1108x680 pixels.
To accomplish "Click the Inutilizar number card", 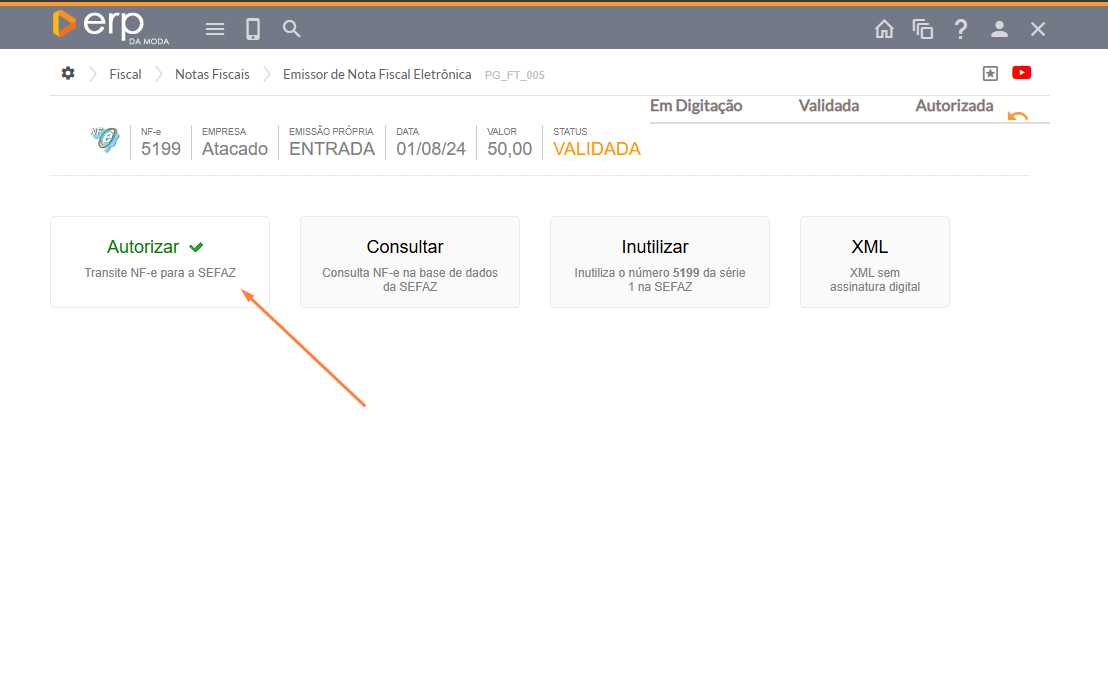I will coord(660,261).
